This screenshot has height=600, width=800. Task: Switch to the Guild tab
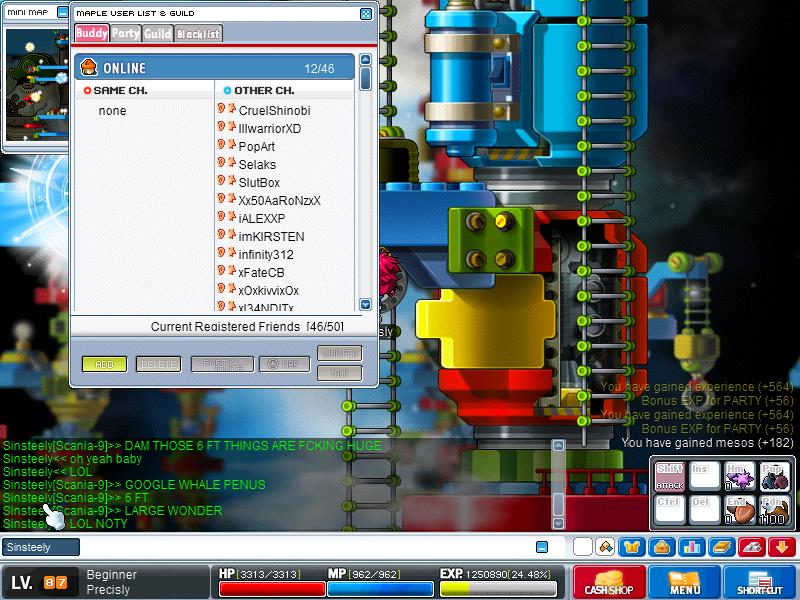[x=158, y=33]
